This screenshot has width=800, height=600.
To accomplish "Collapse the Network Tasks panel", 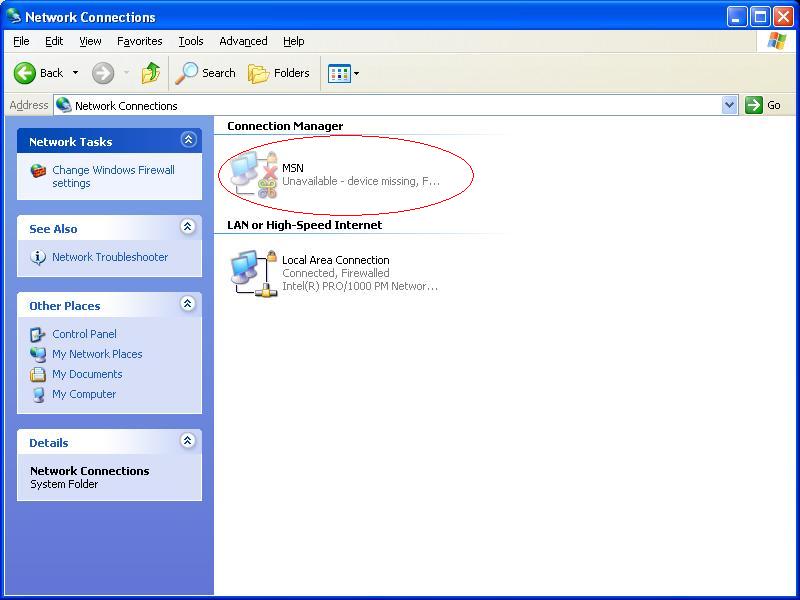I will (x=188, y=139).
